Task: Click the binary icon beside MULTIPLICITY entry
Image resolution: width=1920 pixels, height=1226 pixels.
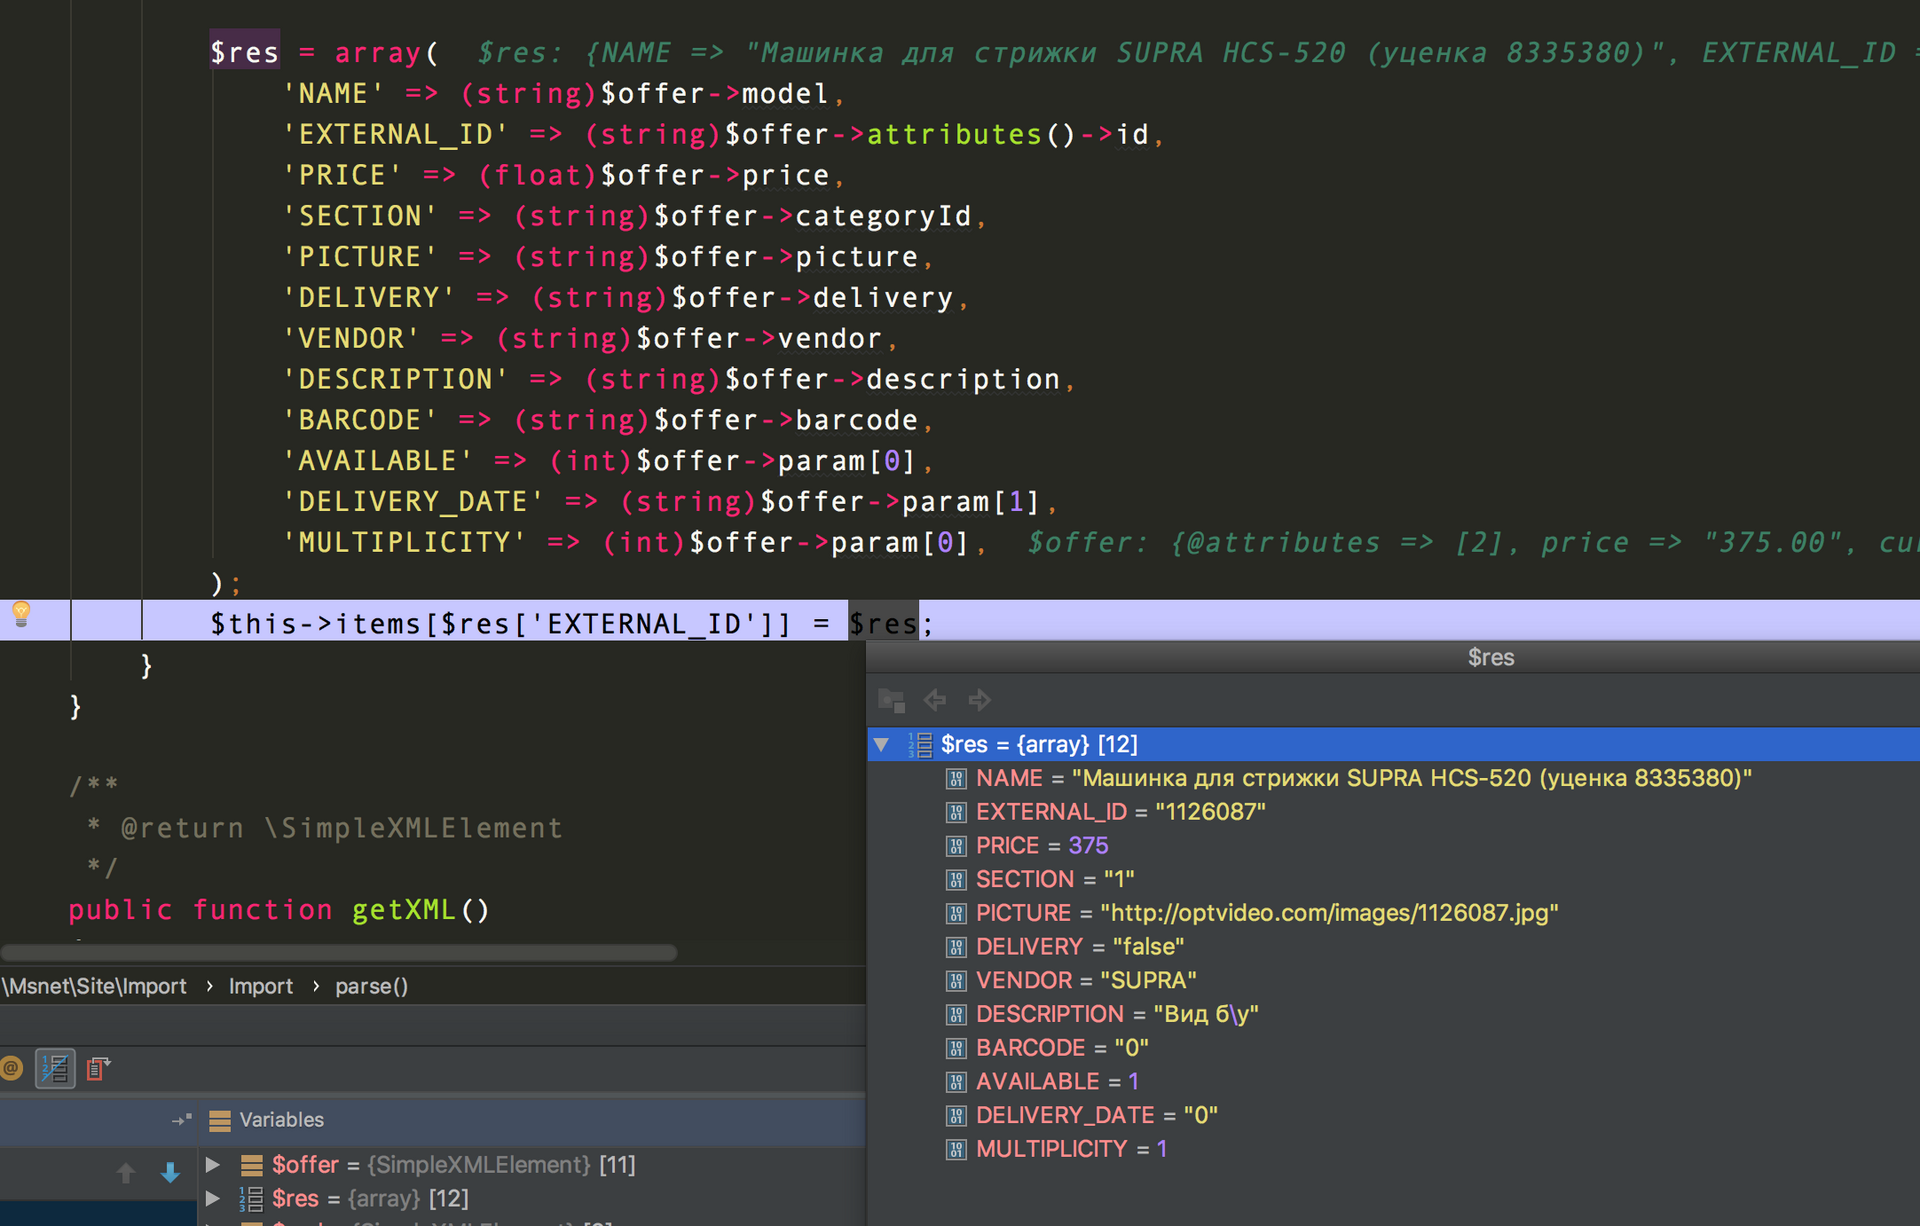Action: point(956,1149)
